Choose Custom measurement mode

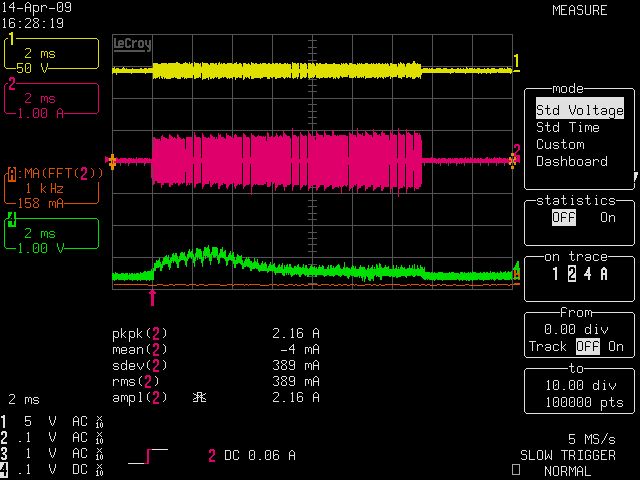coord(560,144)
